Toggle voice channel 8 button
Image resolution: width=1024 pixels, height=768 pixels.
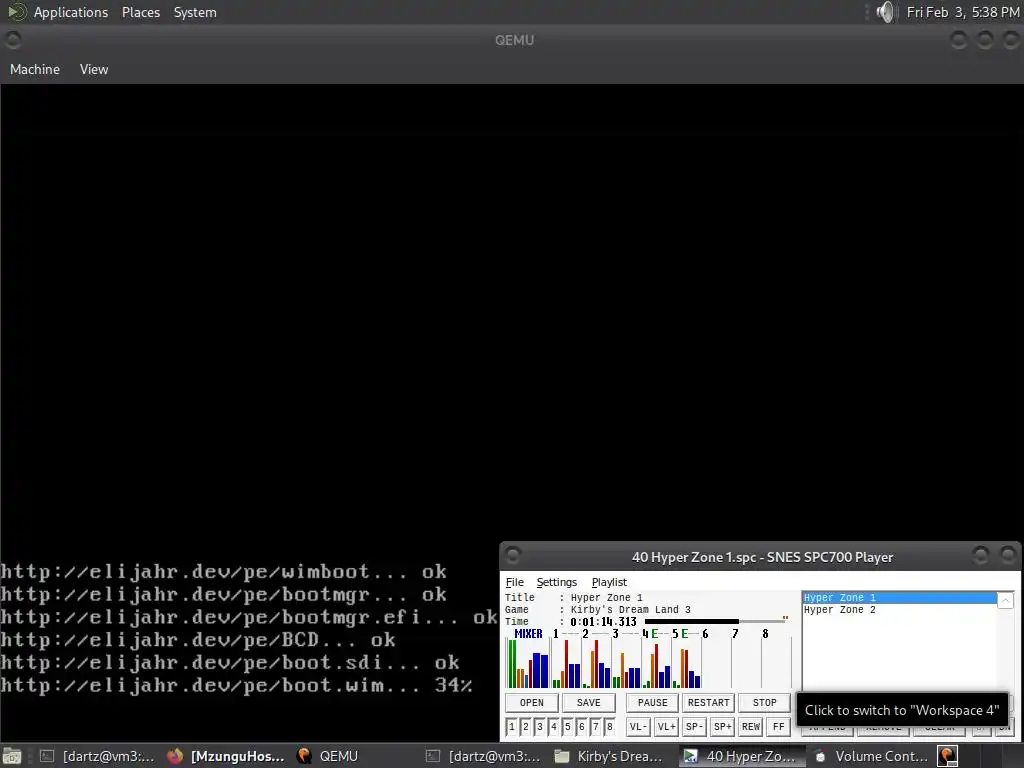(x=609, y=726)
